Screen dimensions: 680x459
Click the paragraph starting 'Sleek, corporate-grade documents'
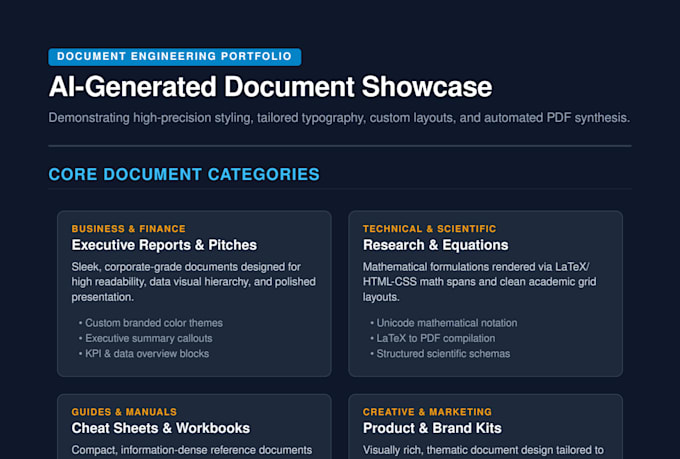tap(194, 282)
